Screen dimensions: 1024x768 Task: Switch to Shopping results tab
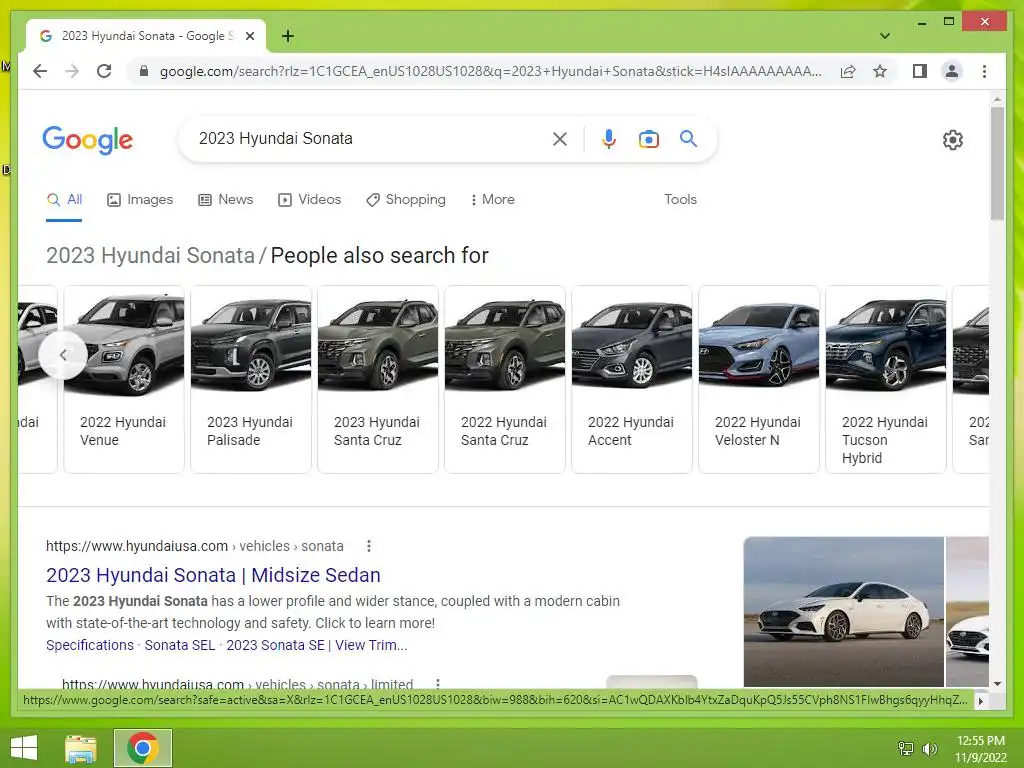click(x=406, y=200)
